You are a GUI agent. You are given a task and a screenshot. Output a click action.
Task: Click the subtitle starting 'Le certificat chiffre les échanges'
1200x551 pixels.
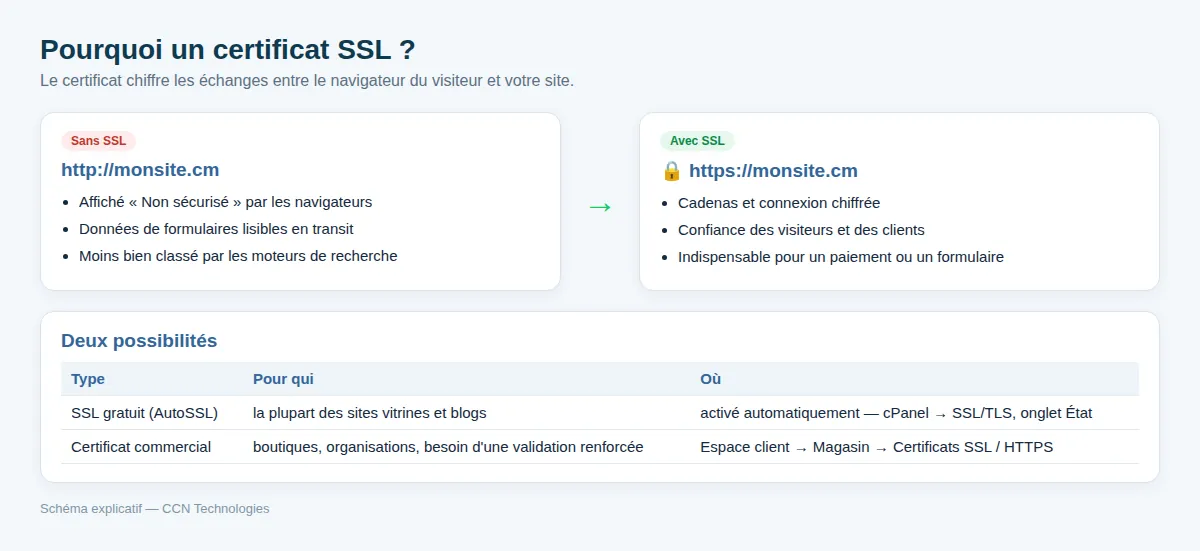(307, 80)
